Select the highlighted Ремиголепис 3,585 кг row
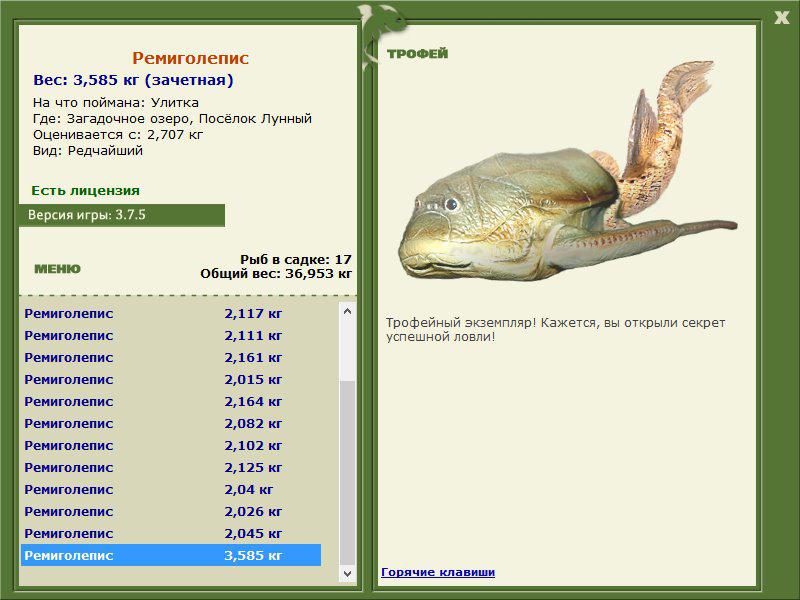The image size is (800, 600). pos(171,555)
